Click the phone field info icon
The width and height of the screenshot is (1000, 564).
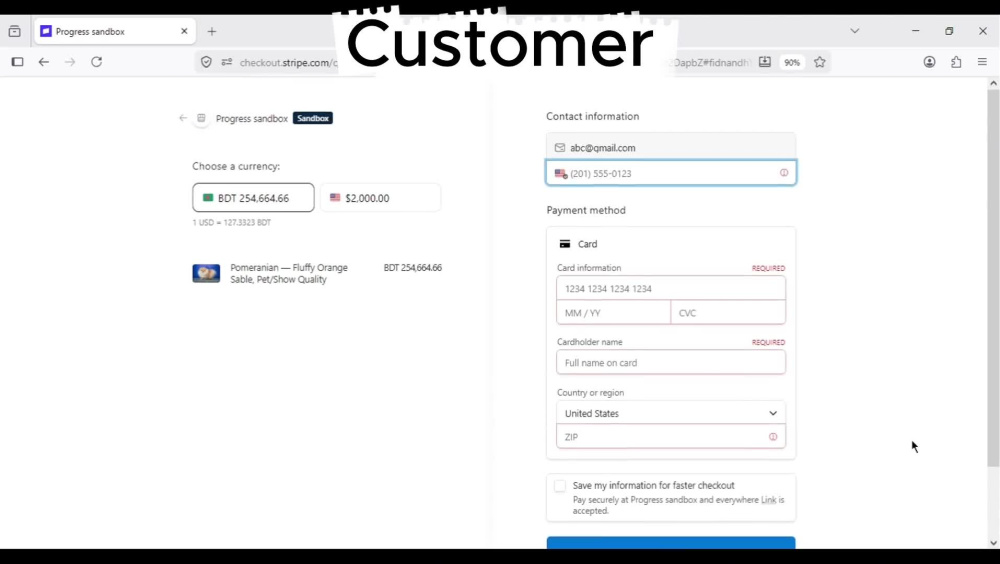(784, 173)
